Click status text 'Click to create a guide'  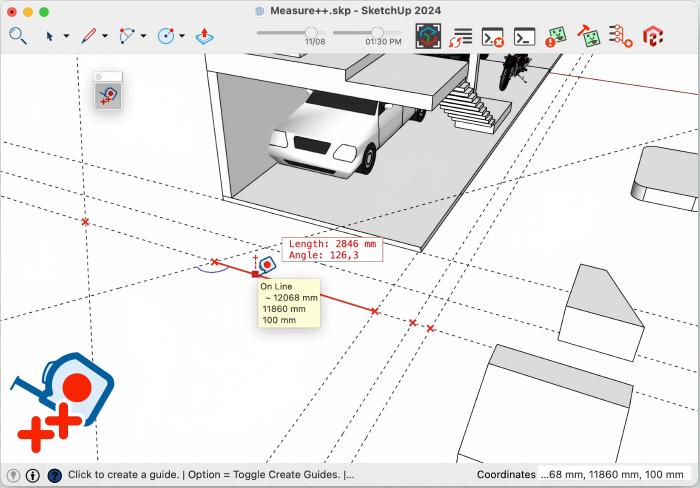(123, 475)
